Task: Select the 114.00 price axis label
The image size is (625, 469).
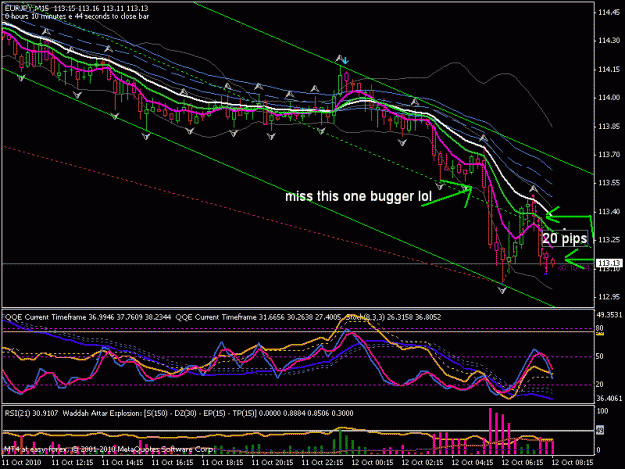Action: click(609, 98)
